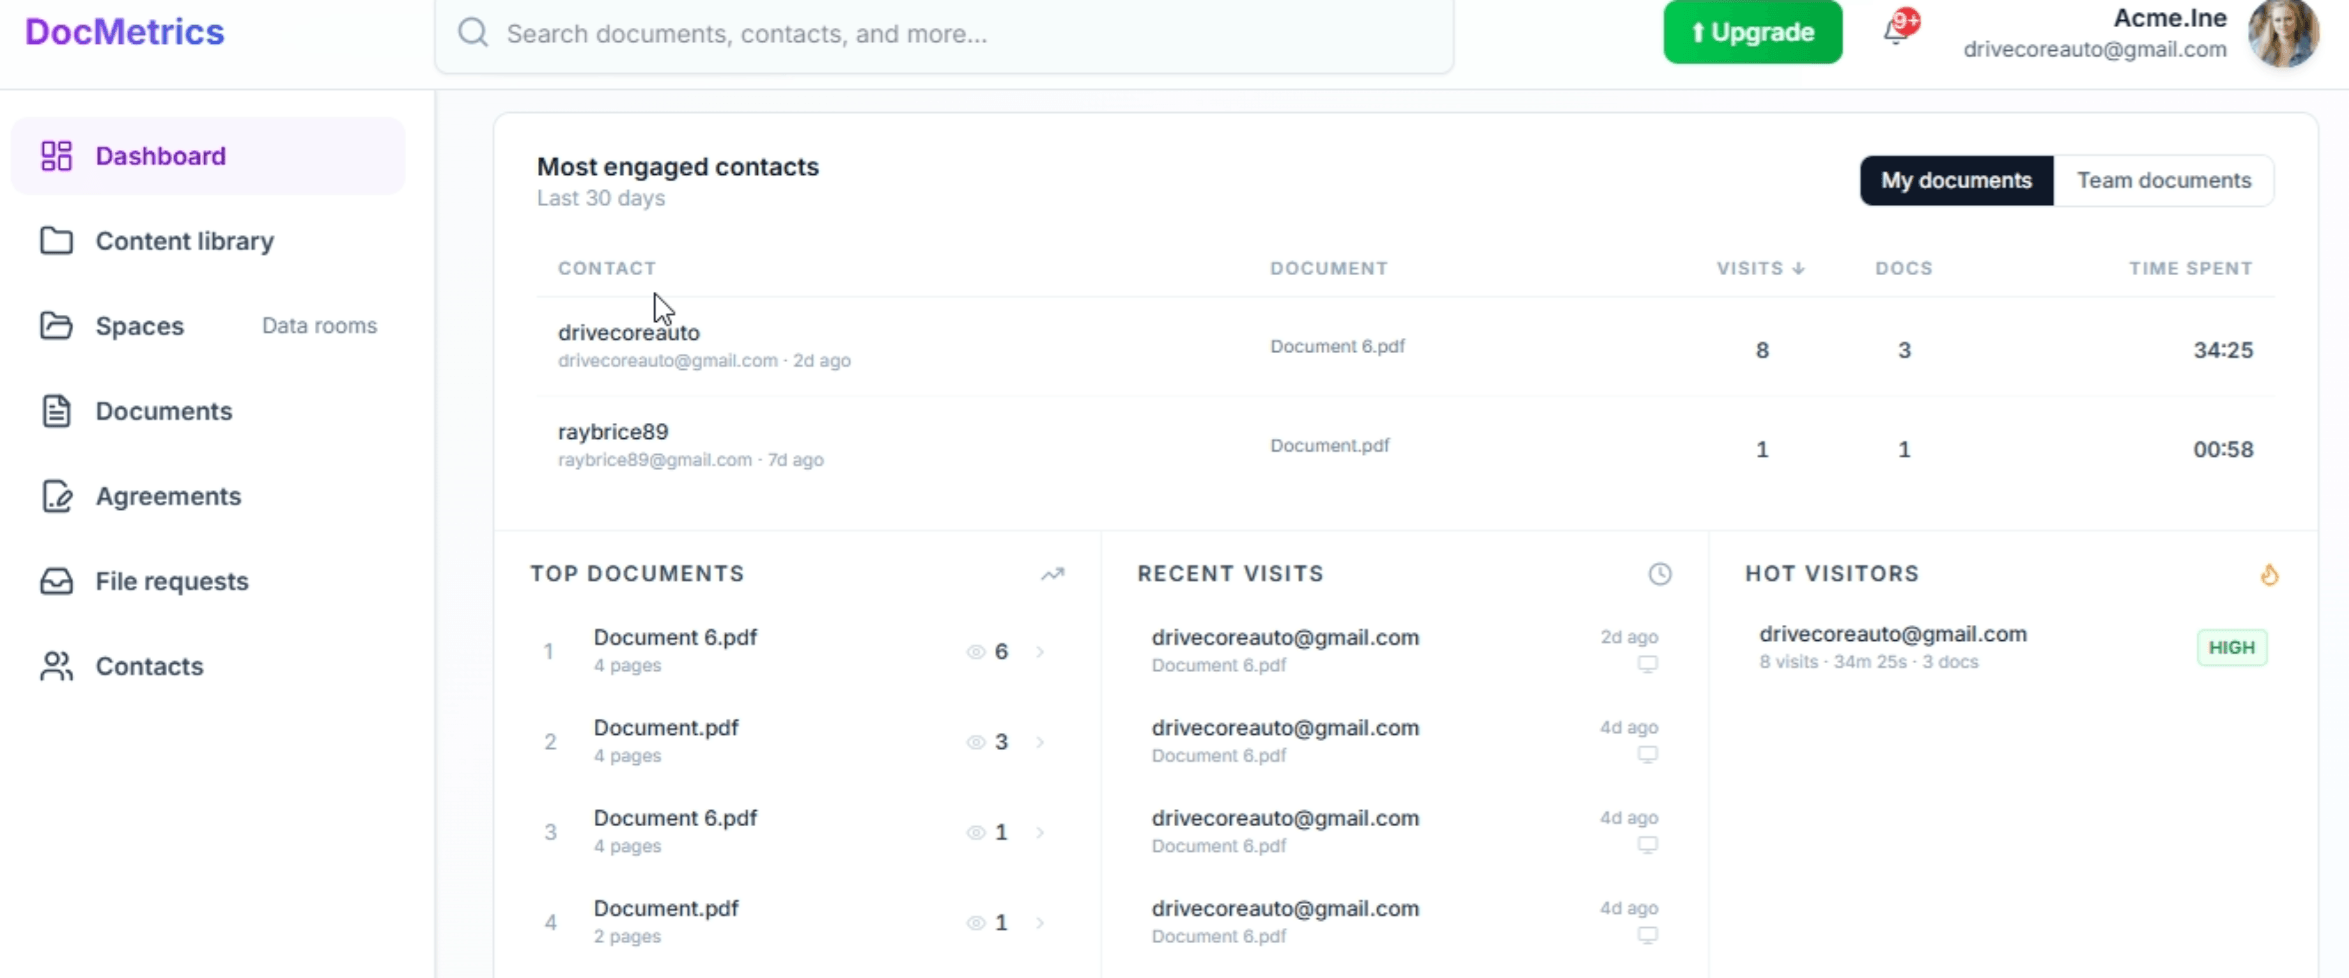The image size is (2349, 978).
Task: Toggle the Visits column sort arrow
Action: (1799, 267)
